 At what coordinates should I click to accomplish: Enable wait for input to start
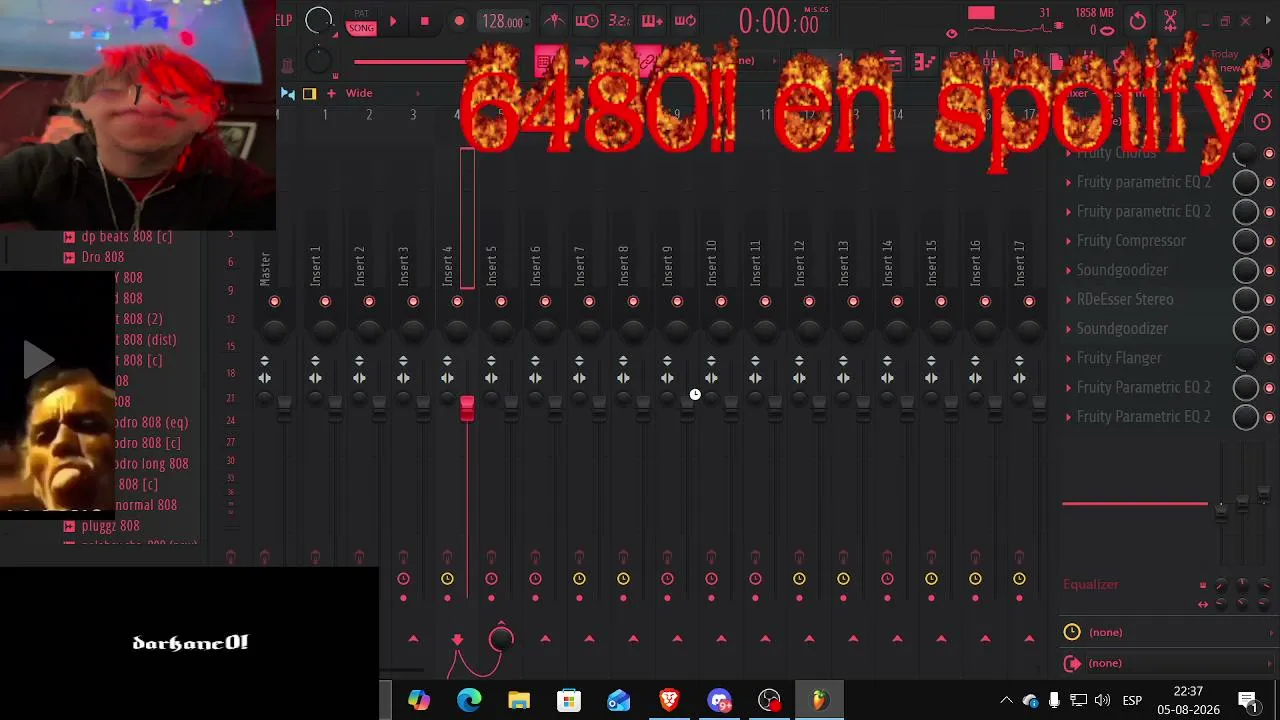tap(587, 21)
